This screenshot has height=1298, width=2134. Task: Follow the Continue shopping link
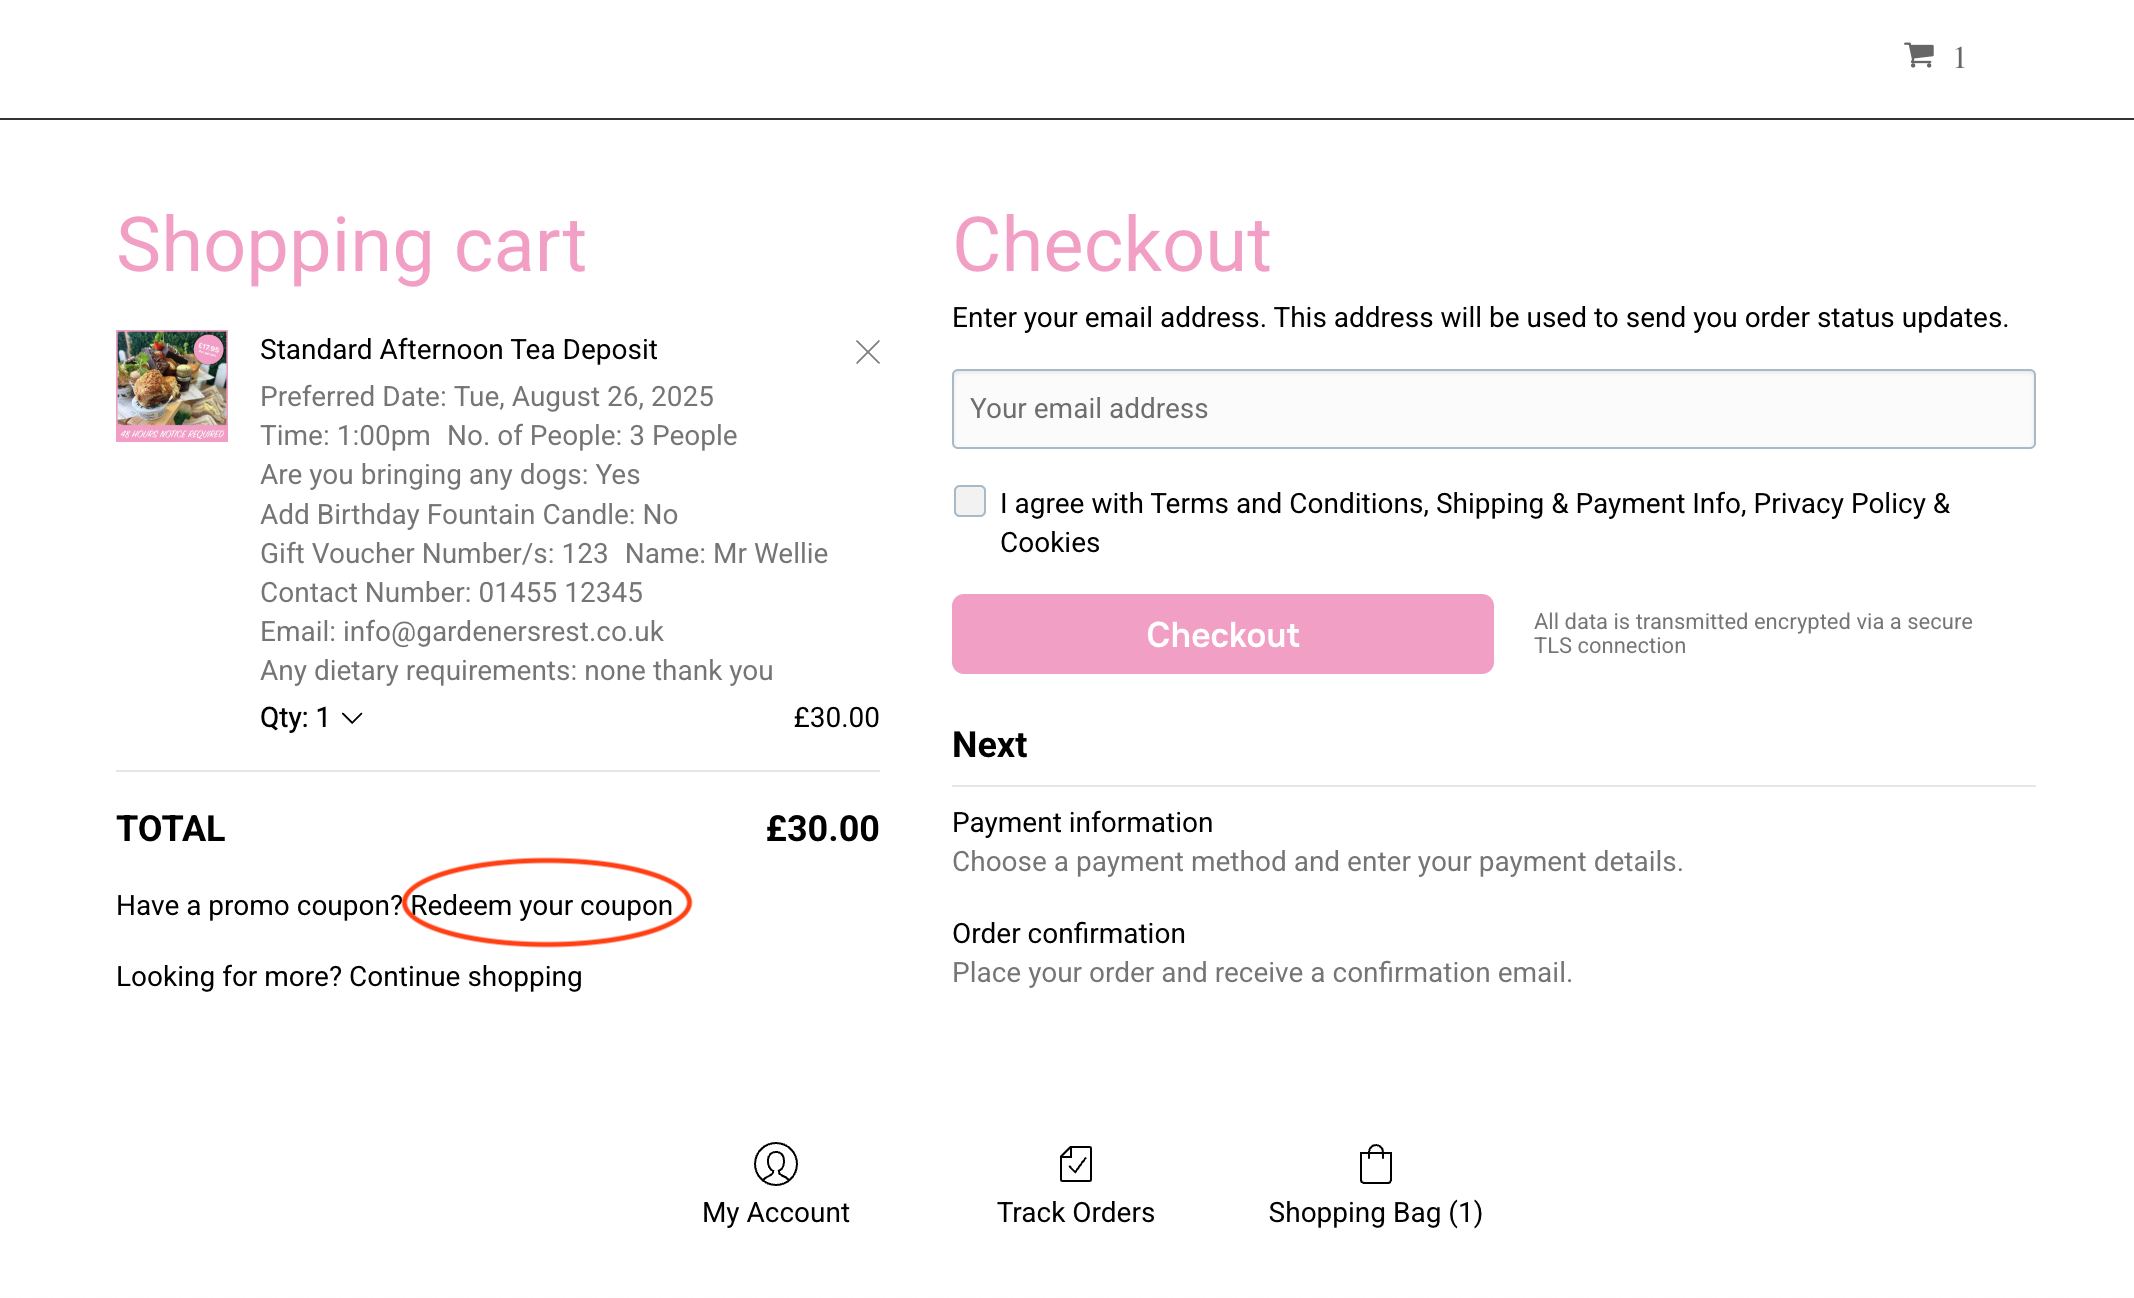[x=465, y=976]
